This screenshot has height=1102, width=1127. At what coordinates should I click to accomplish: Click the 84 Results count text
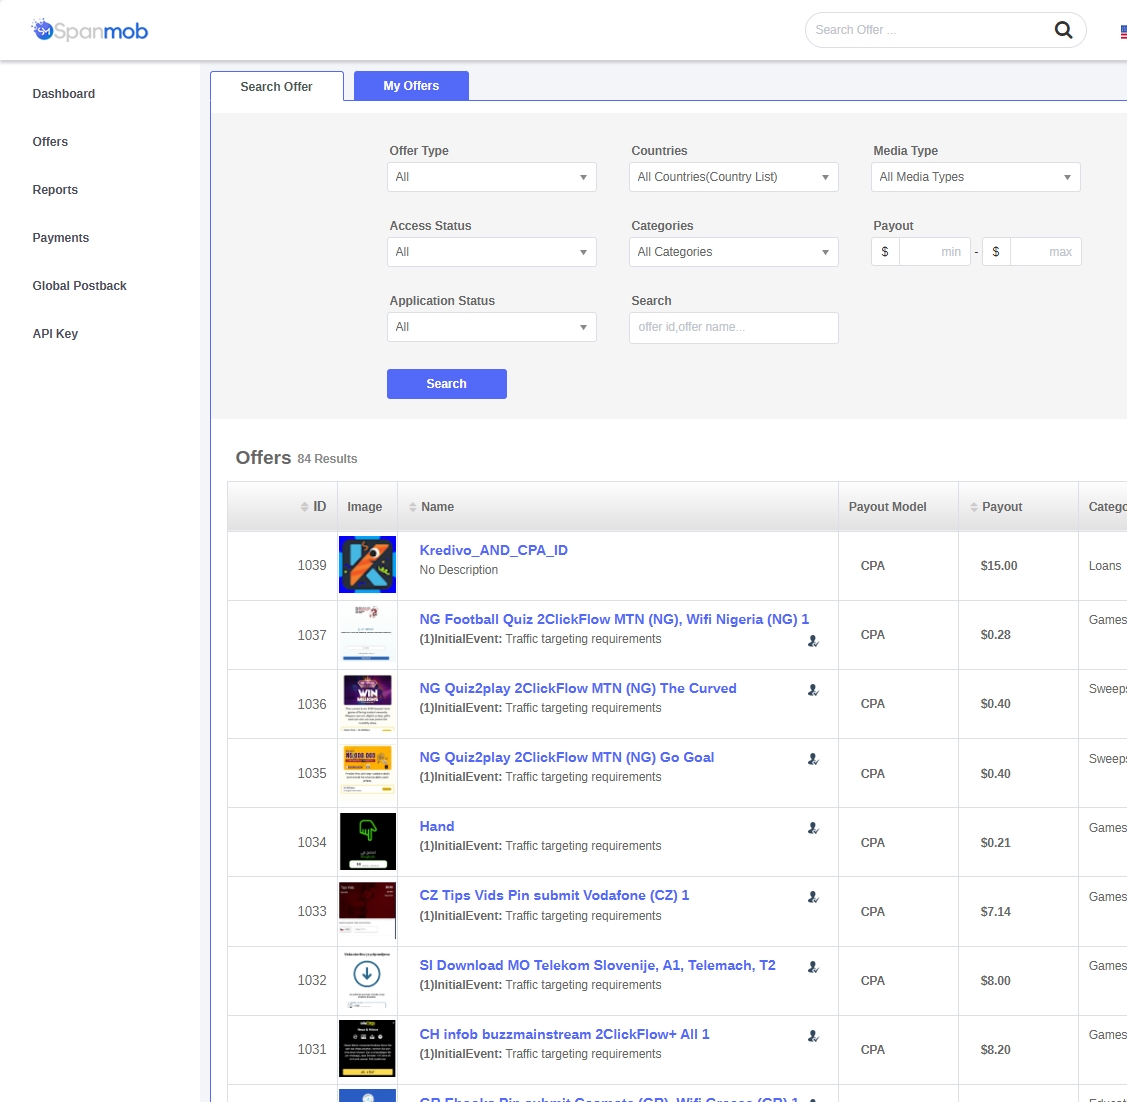[327, 459]
